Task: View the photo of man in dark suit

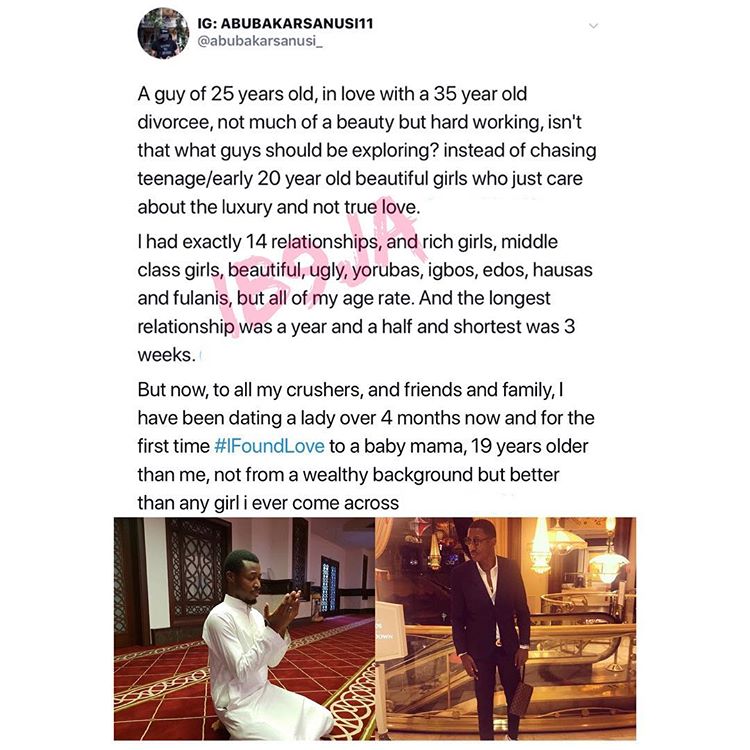Action: point(506,629)
